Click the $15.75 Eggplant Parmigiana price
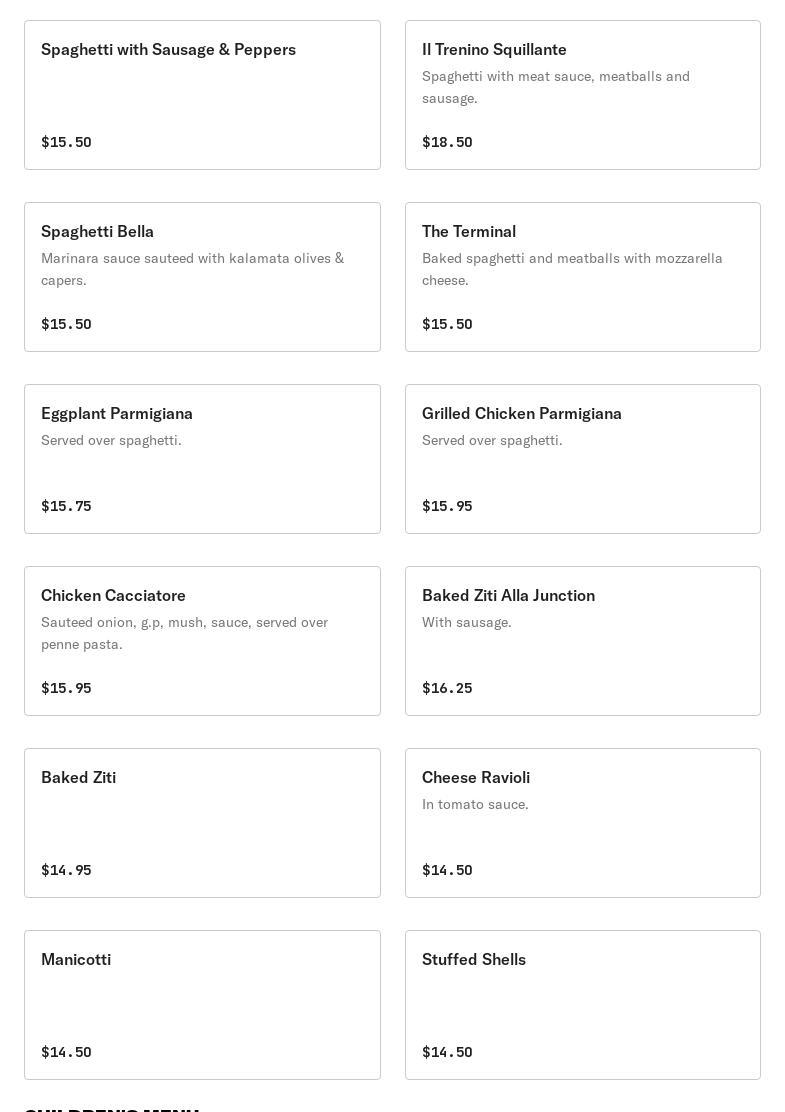 tap(66, 506)
